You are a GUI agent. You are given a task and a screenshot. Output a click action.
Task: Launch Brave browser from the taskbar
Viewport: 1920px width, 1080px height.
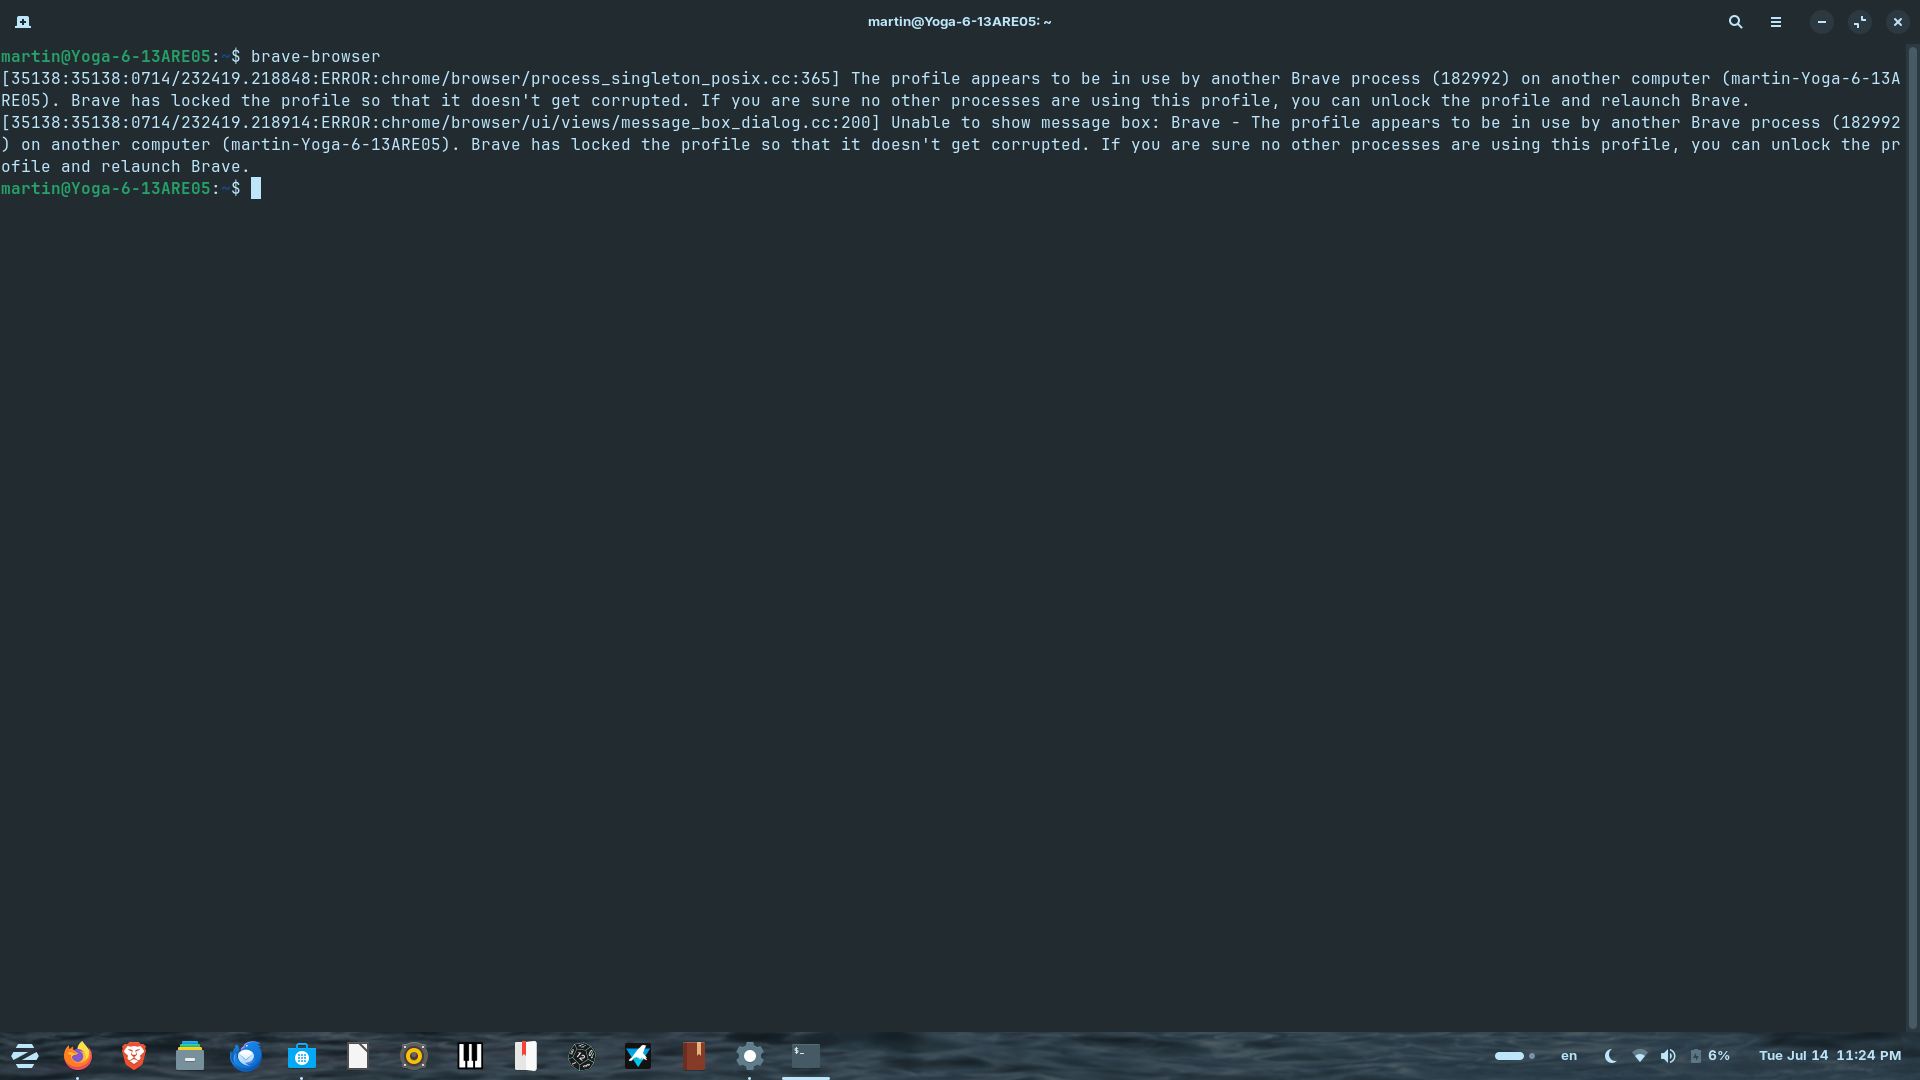pyautogui.click(x=134, y=1055)
